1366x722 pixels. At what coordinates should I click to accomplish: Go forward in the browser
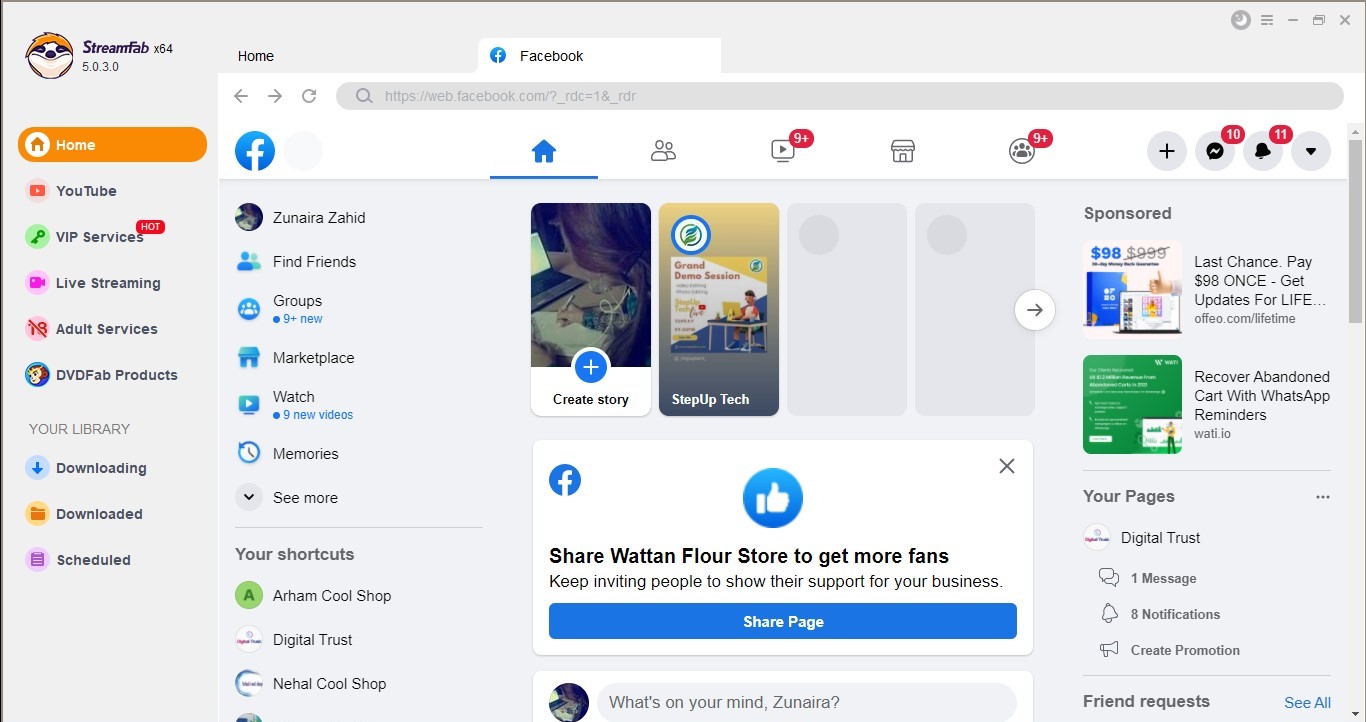point(275,96)
